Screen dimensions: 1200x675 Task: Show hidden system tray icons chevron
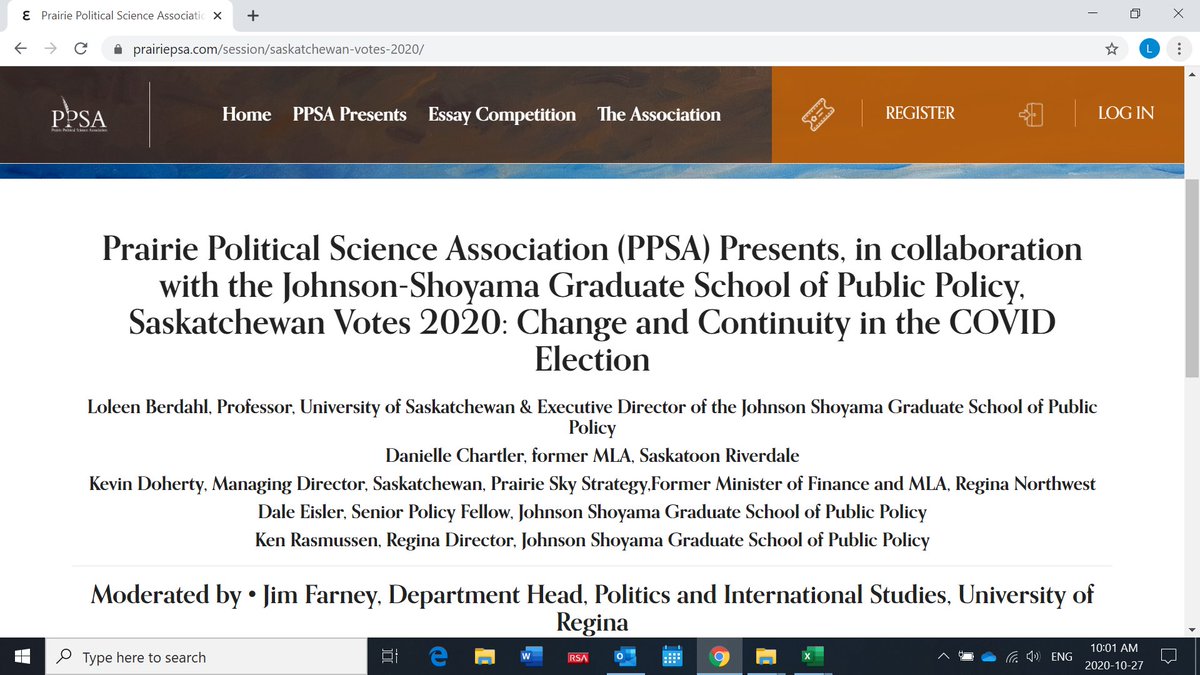click(943, 657)
